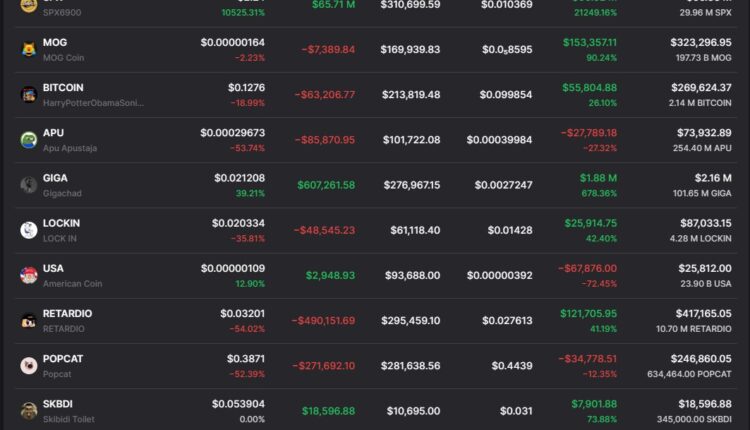Select the RETARDIO token icon
The image size is (750, 430).
[x=28, y=321]
